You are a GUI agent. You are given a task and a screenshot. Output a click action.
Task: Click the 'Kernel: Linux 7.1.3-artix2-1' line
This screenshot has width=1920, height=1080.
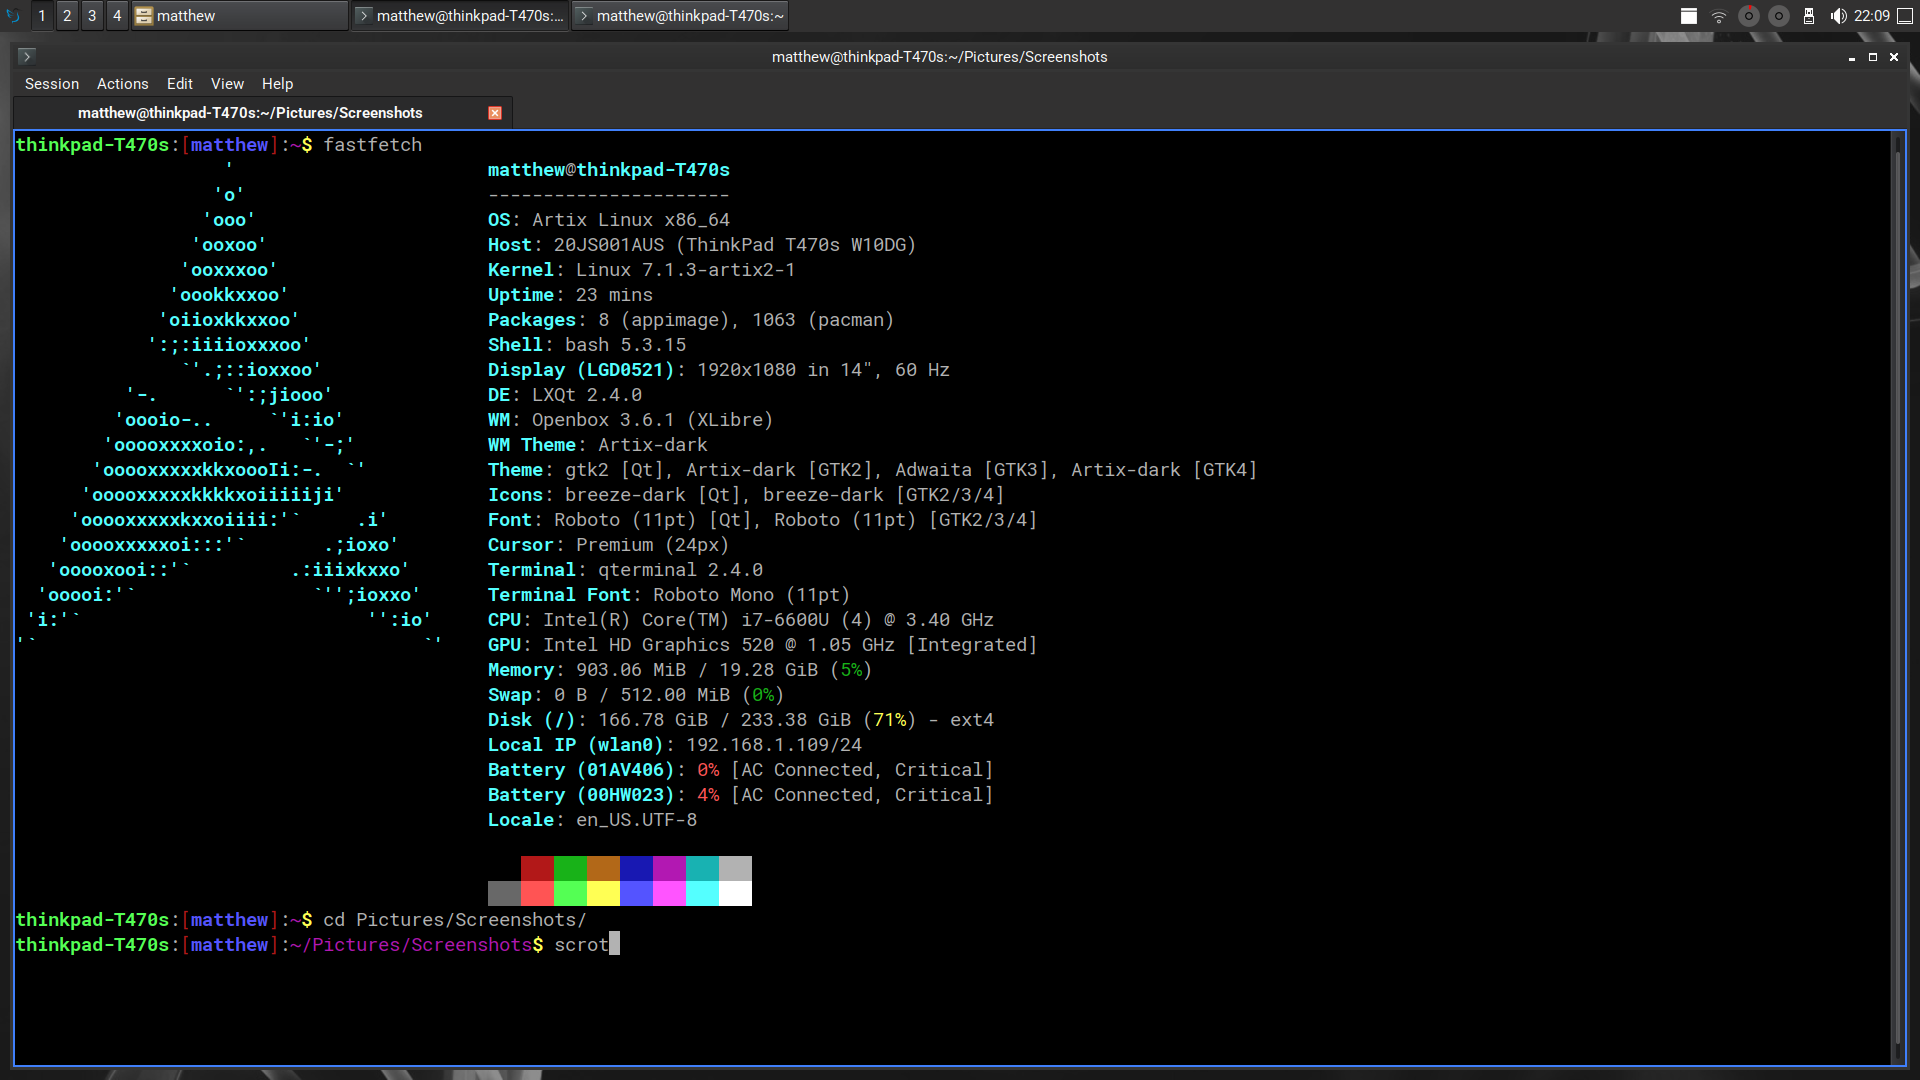point(642,270)
